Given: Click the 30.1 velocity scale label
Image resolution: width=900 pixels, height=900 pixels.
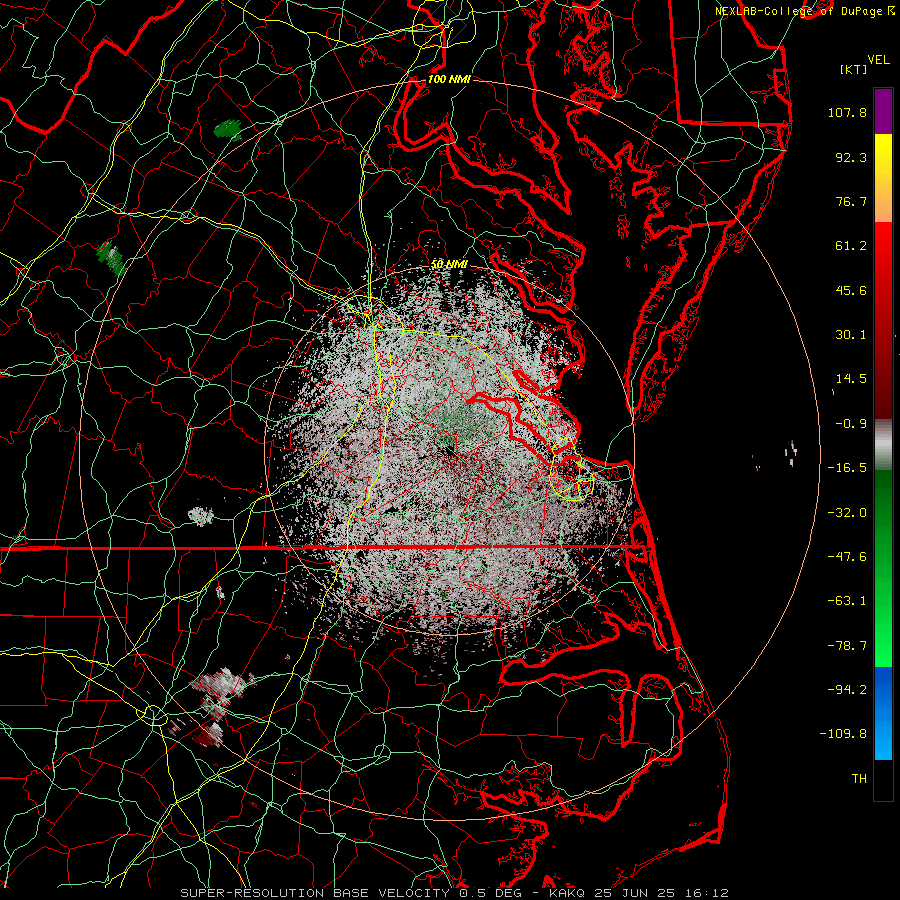Looking at the screenshot, I should (851, 335).
